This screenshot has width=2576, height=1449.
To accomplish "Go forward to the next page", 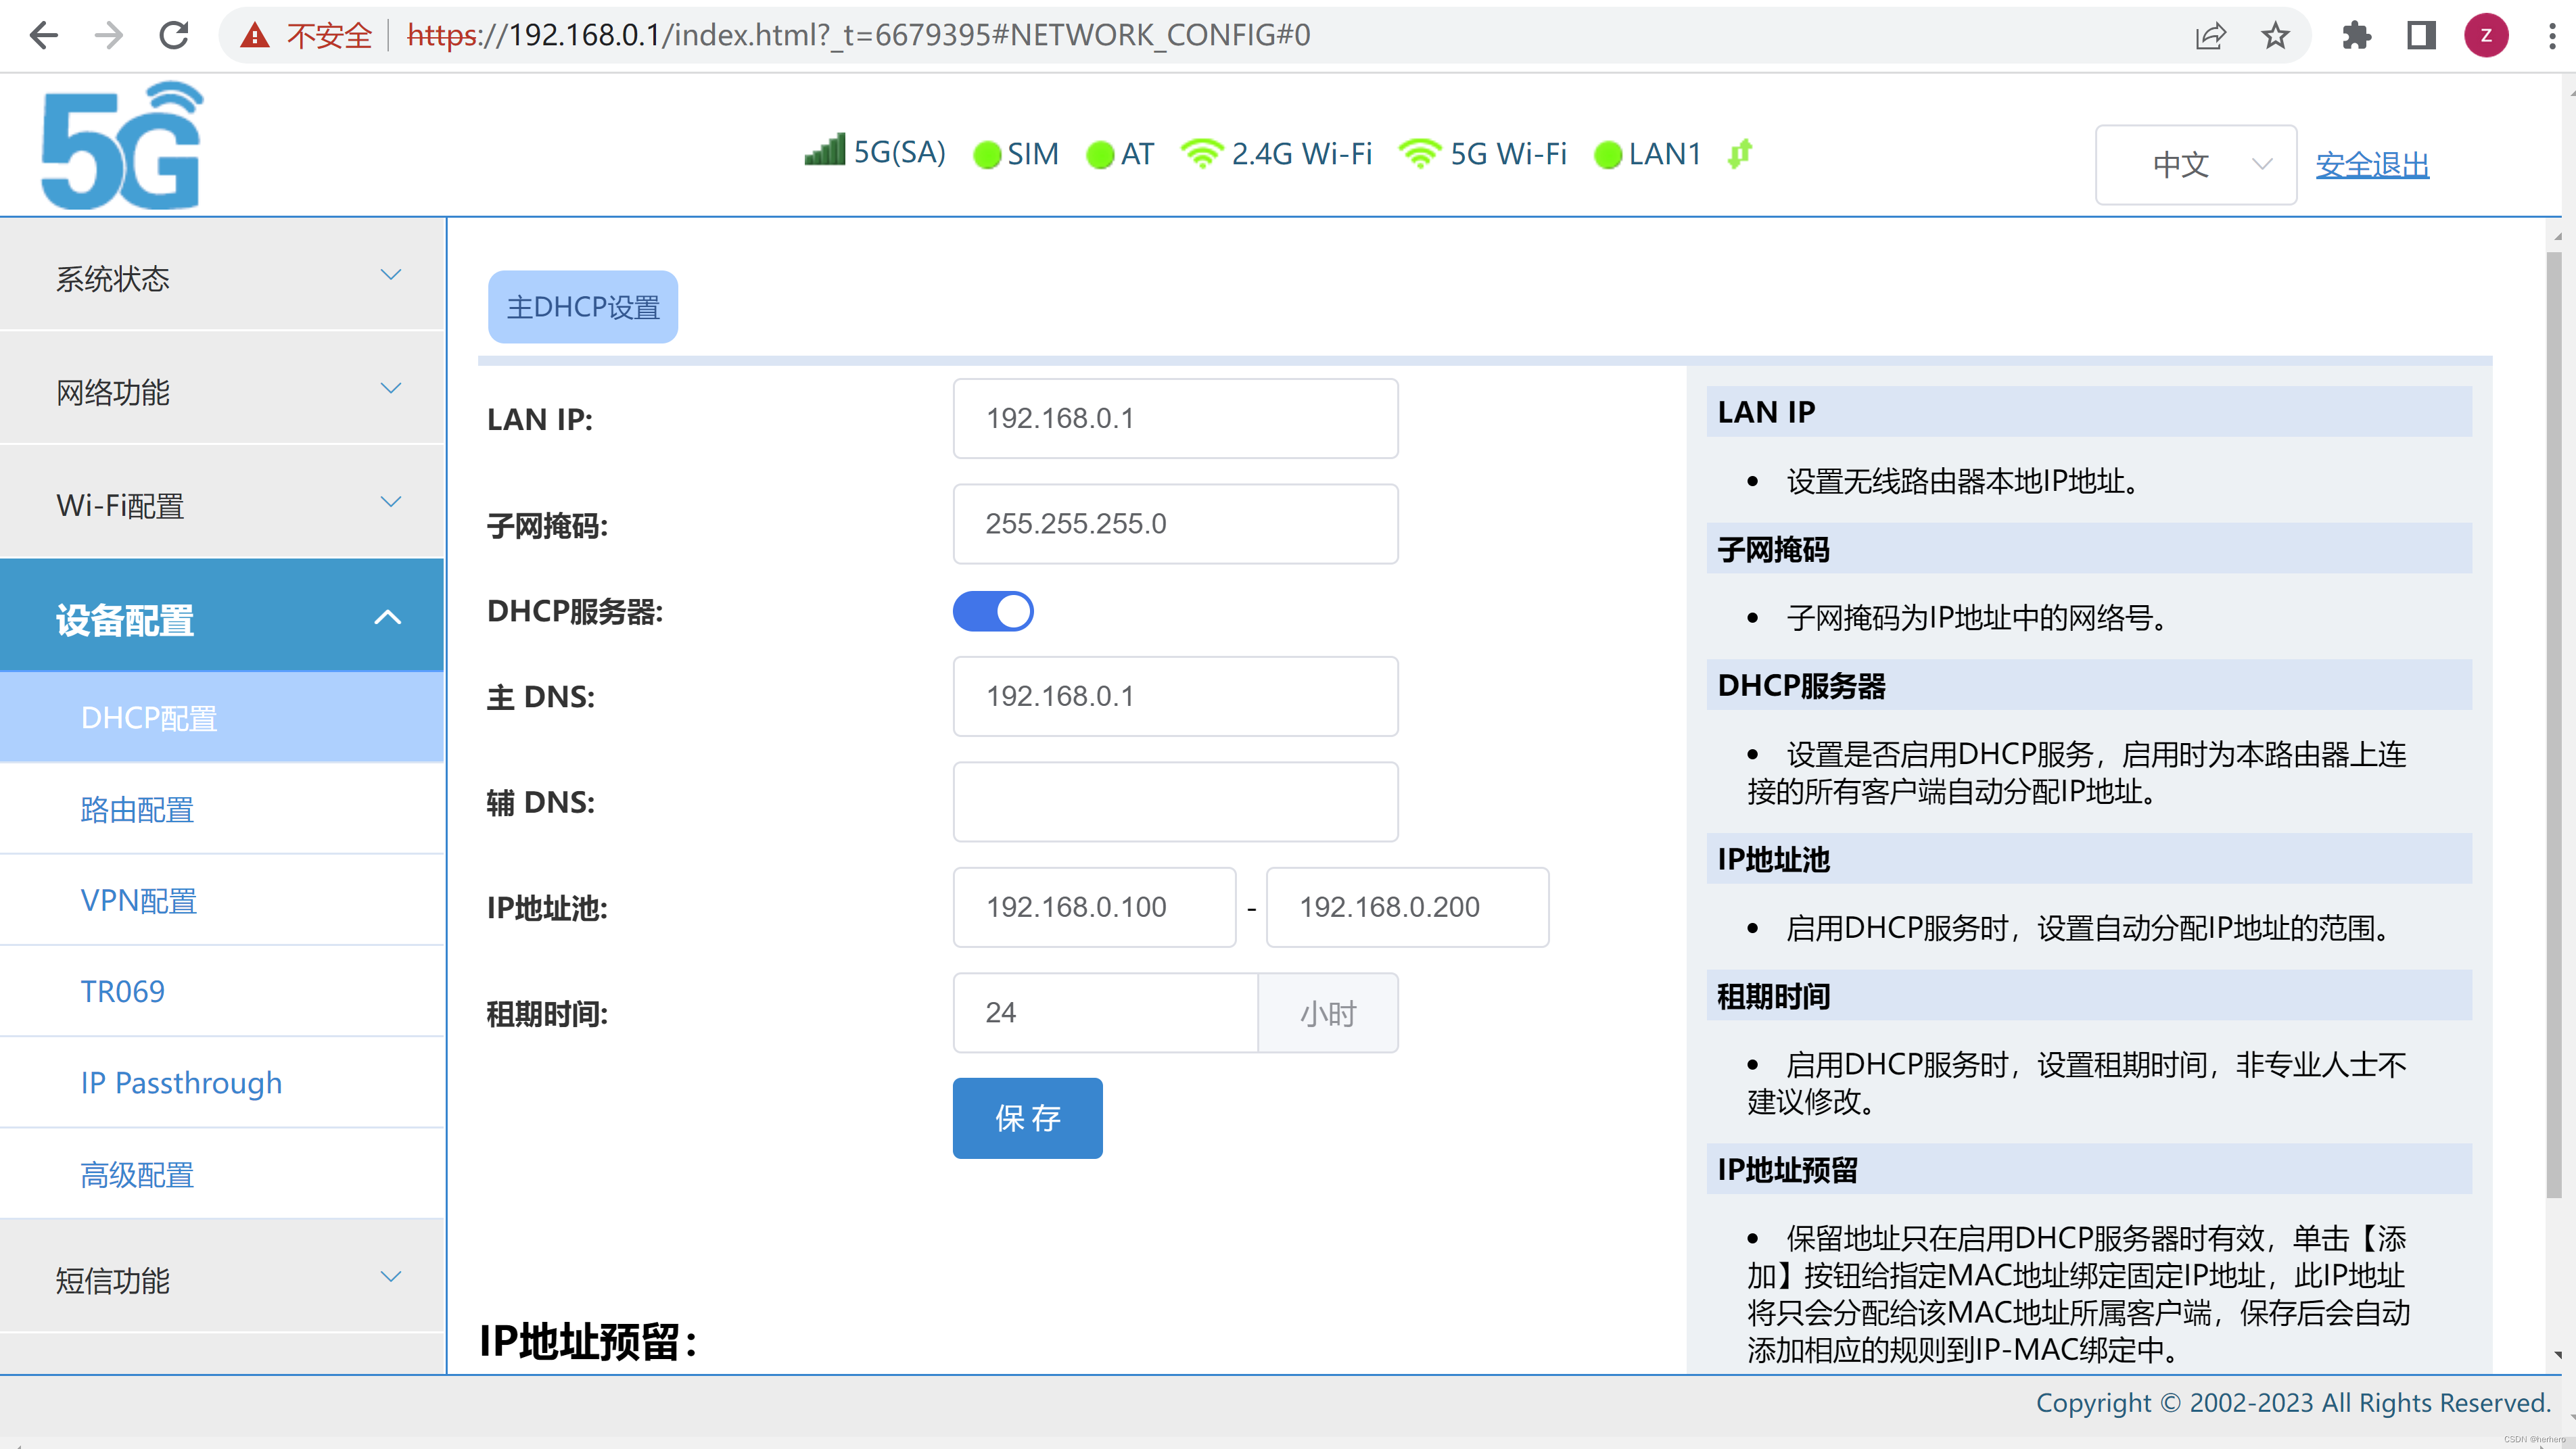I will point(108,36).
